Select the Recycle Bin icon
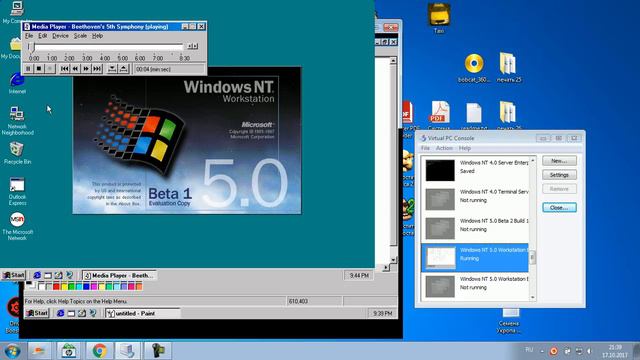The width and height of the screenshot is (640, 360). click(17, 153)
